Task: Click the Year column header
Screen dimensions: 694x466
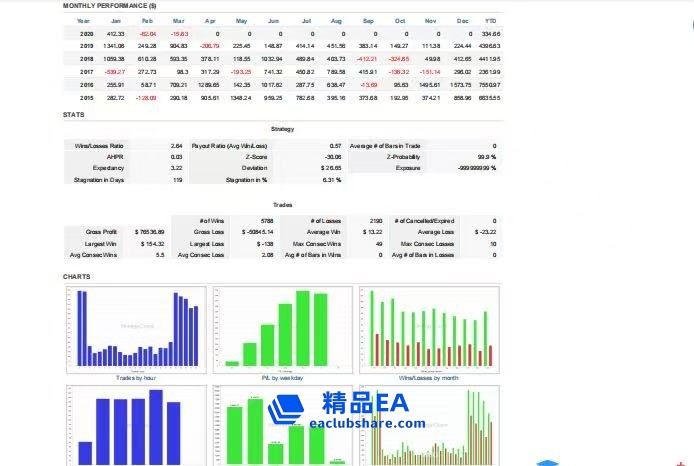Action: (84, 20)
